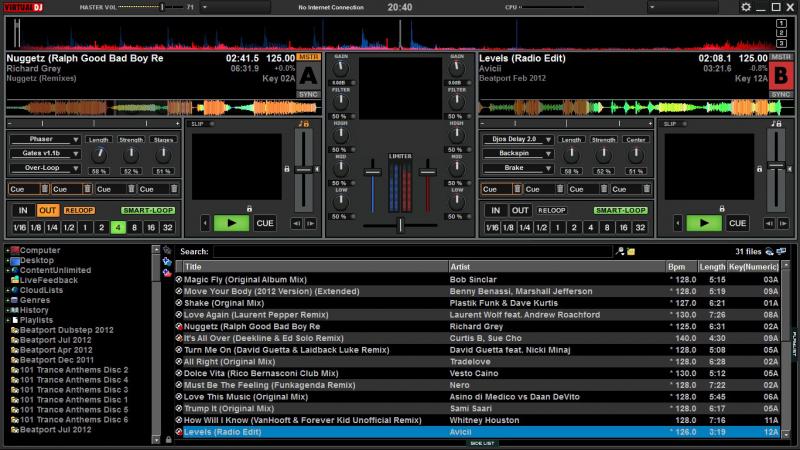The height and width of the screenshot is (450, 800).
Task: Click deck B key lock icon
Action: [777, 123]
